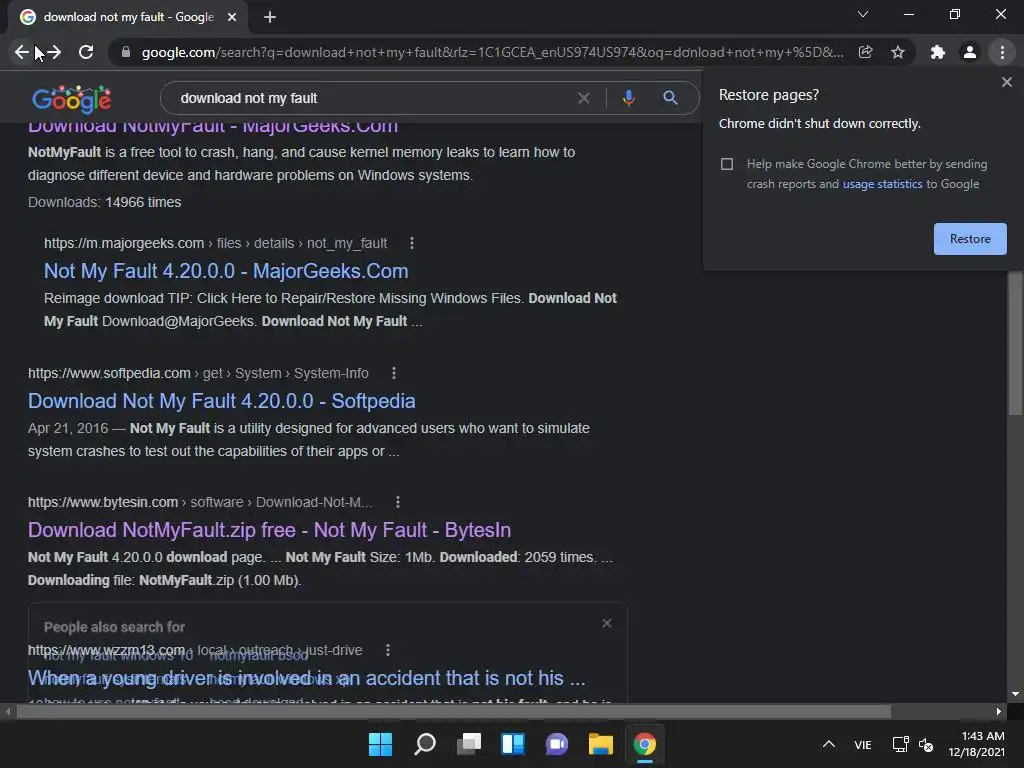This screenshot has width=1024, height=768.
Task: Open Task View on the taskbar
Action: [x=469, y=744]
